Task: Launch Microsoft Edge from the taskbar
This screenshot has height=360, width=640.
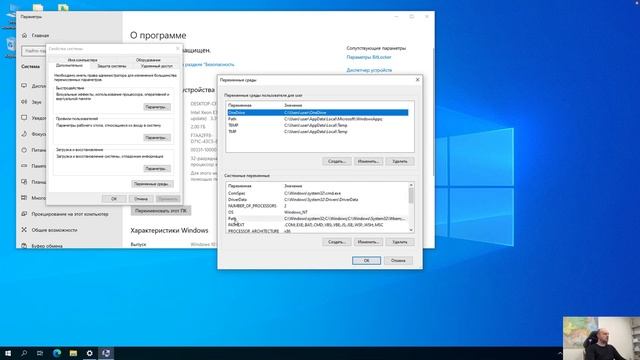Action: tap(57, 353)
